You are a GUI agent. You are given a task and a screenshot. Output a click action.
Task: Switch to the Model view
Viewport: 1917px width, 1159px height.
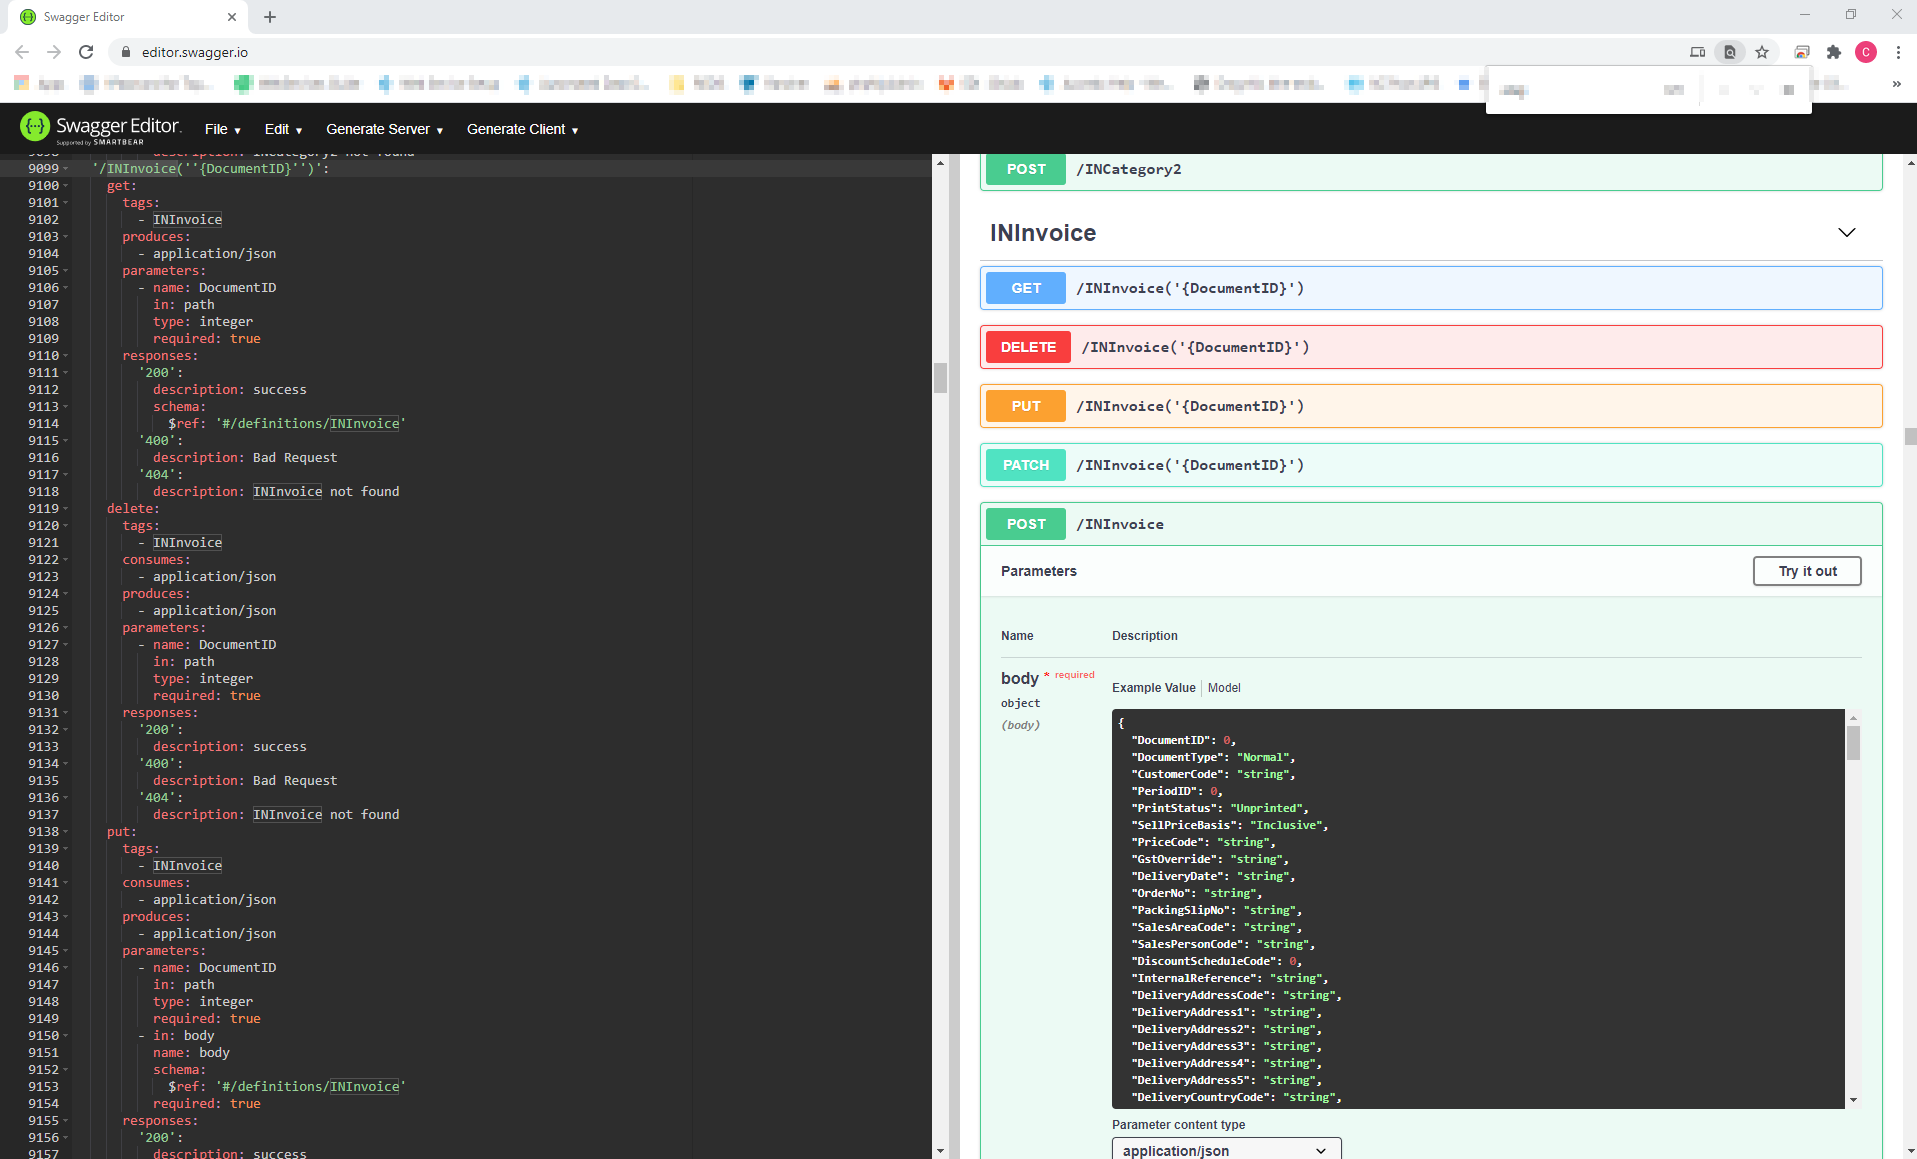(x=1224, y=688)
